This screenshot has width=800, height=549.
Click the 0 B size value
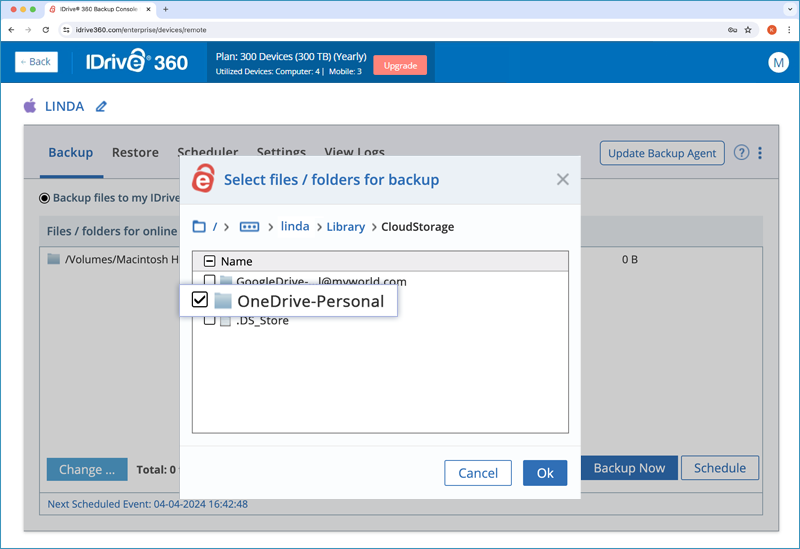(x=630, y=260)
